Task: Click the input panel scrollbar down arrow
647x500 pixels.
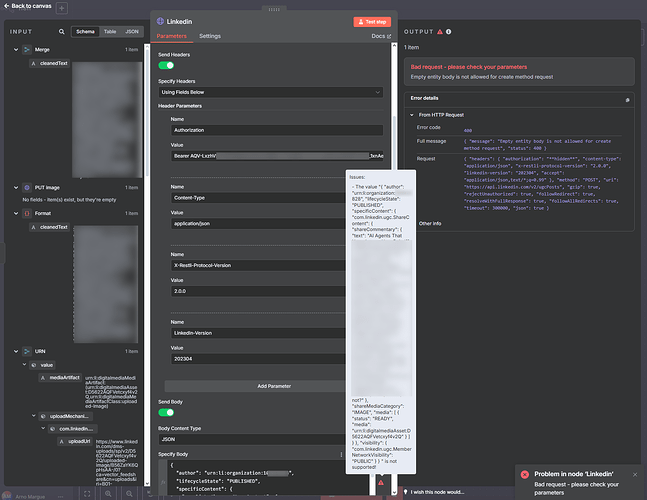Action: 147,483
